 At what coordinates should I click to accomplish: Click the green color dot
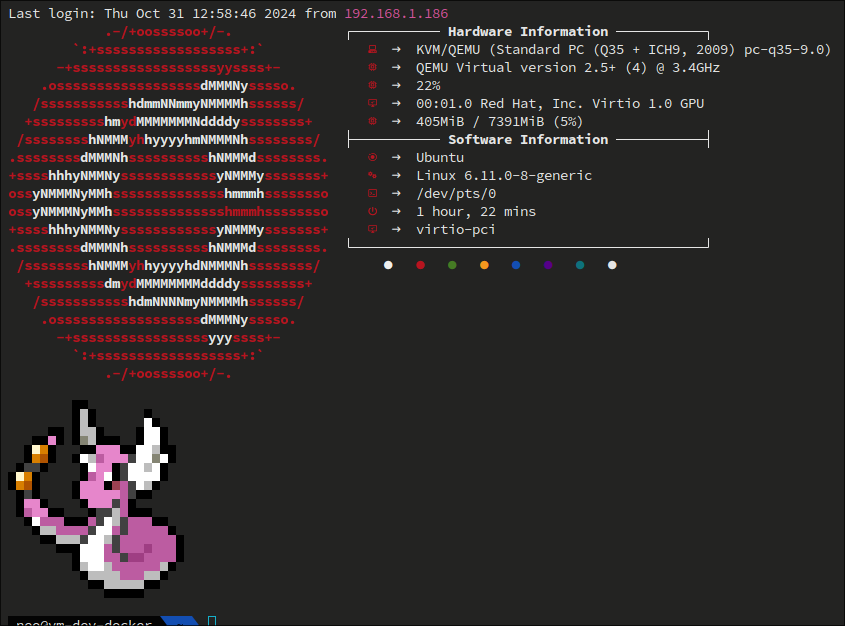point(452,265)
